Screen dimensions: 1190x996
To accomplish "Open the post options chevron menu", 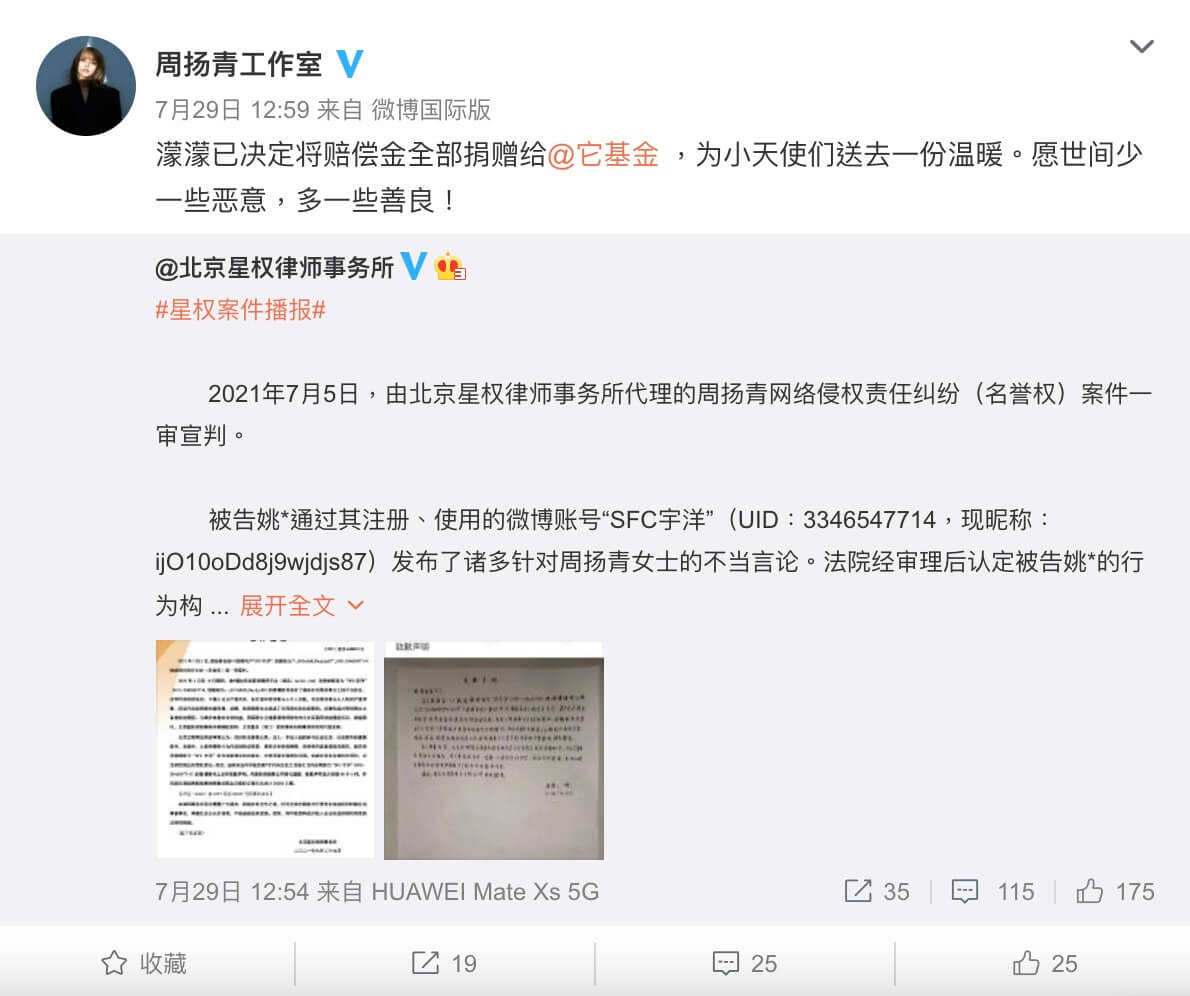I will [x=1141, y=47].
